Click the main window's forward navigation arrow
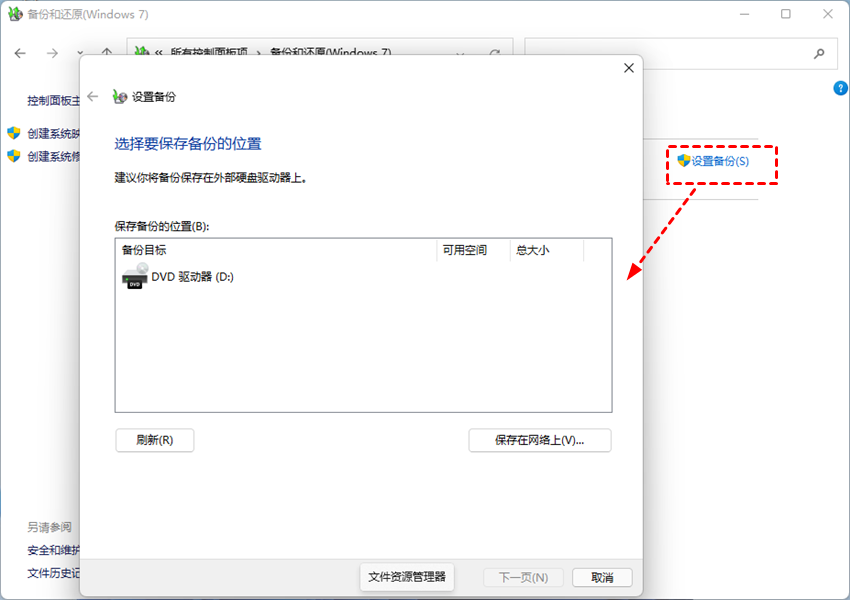 (x=51, y=54)
